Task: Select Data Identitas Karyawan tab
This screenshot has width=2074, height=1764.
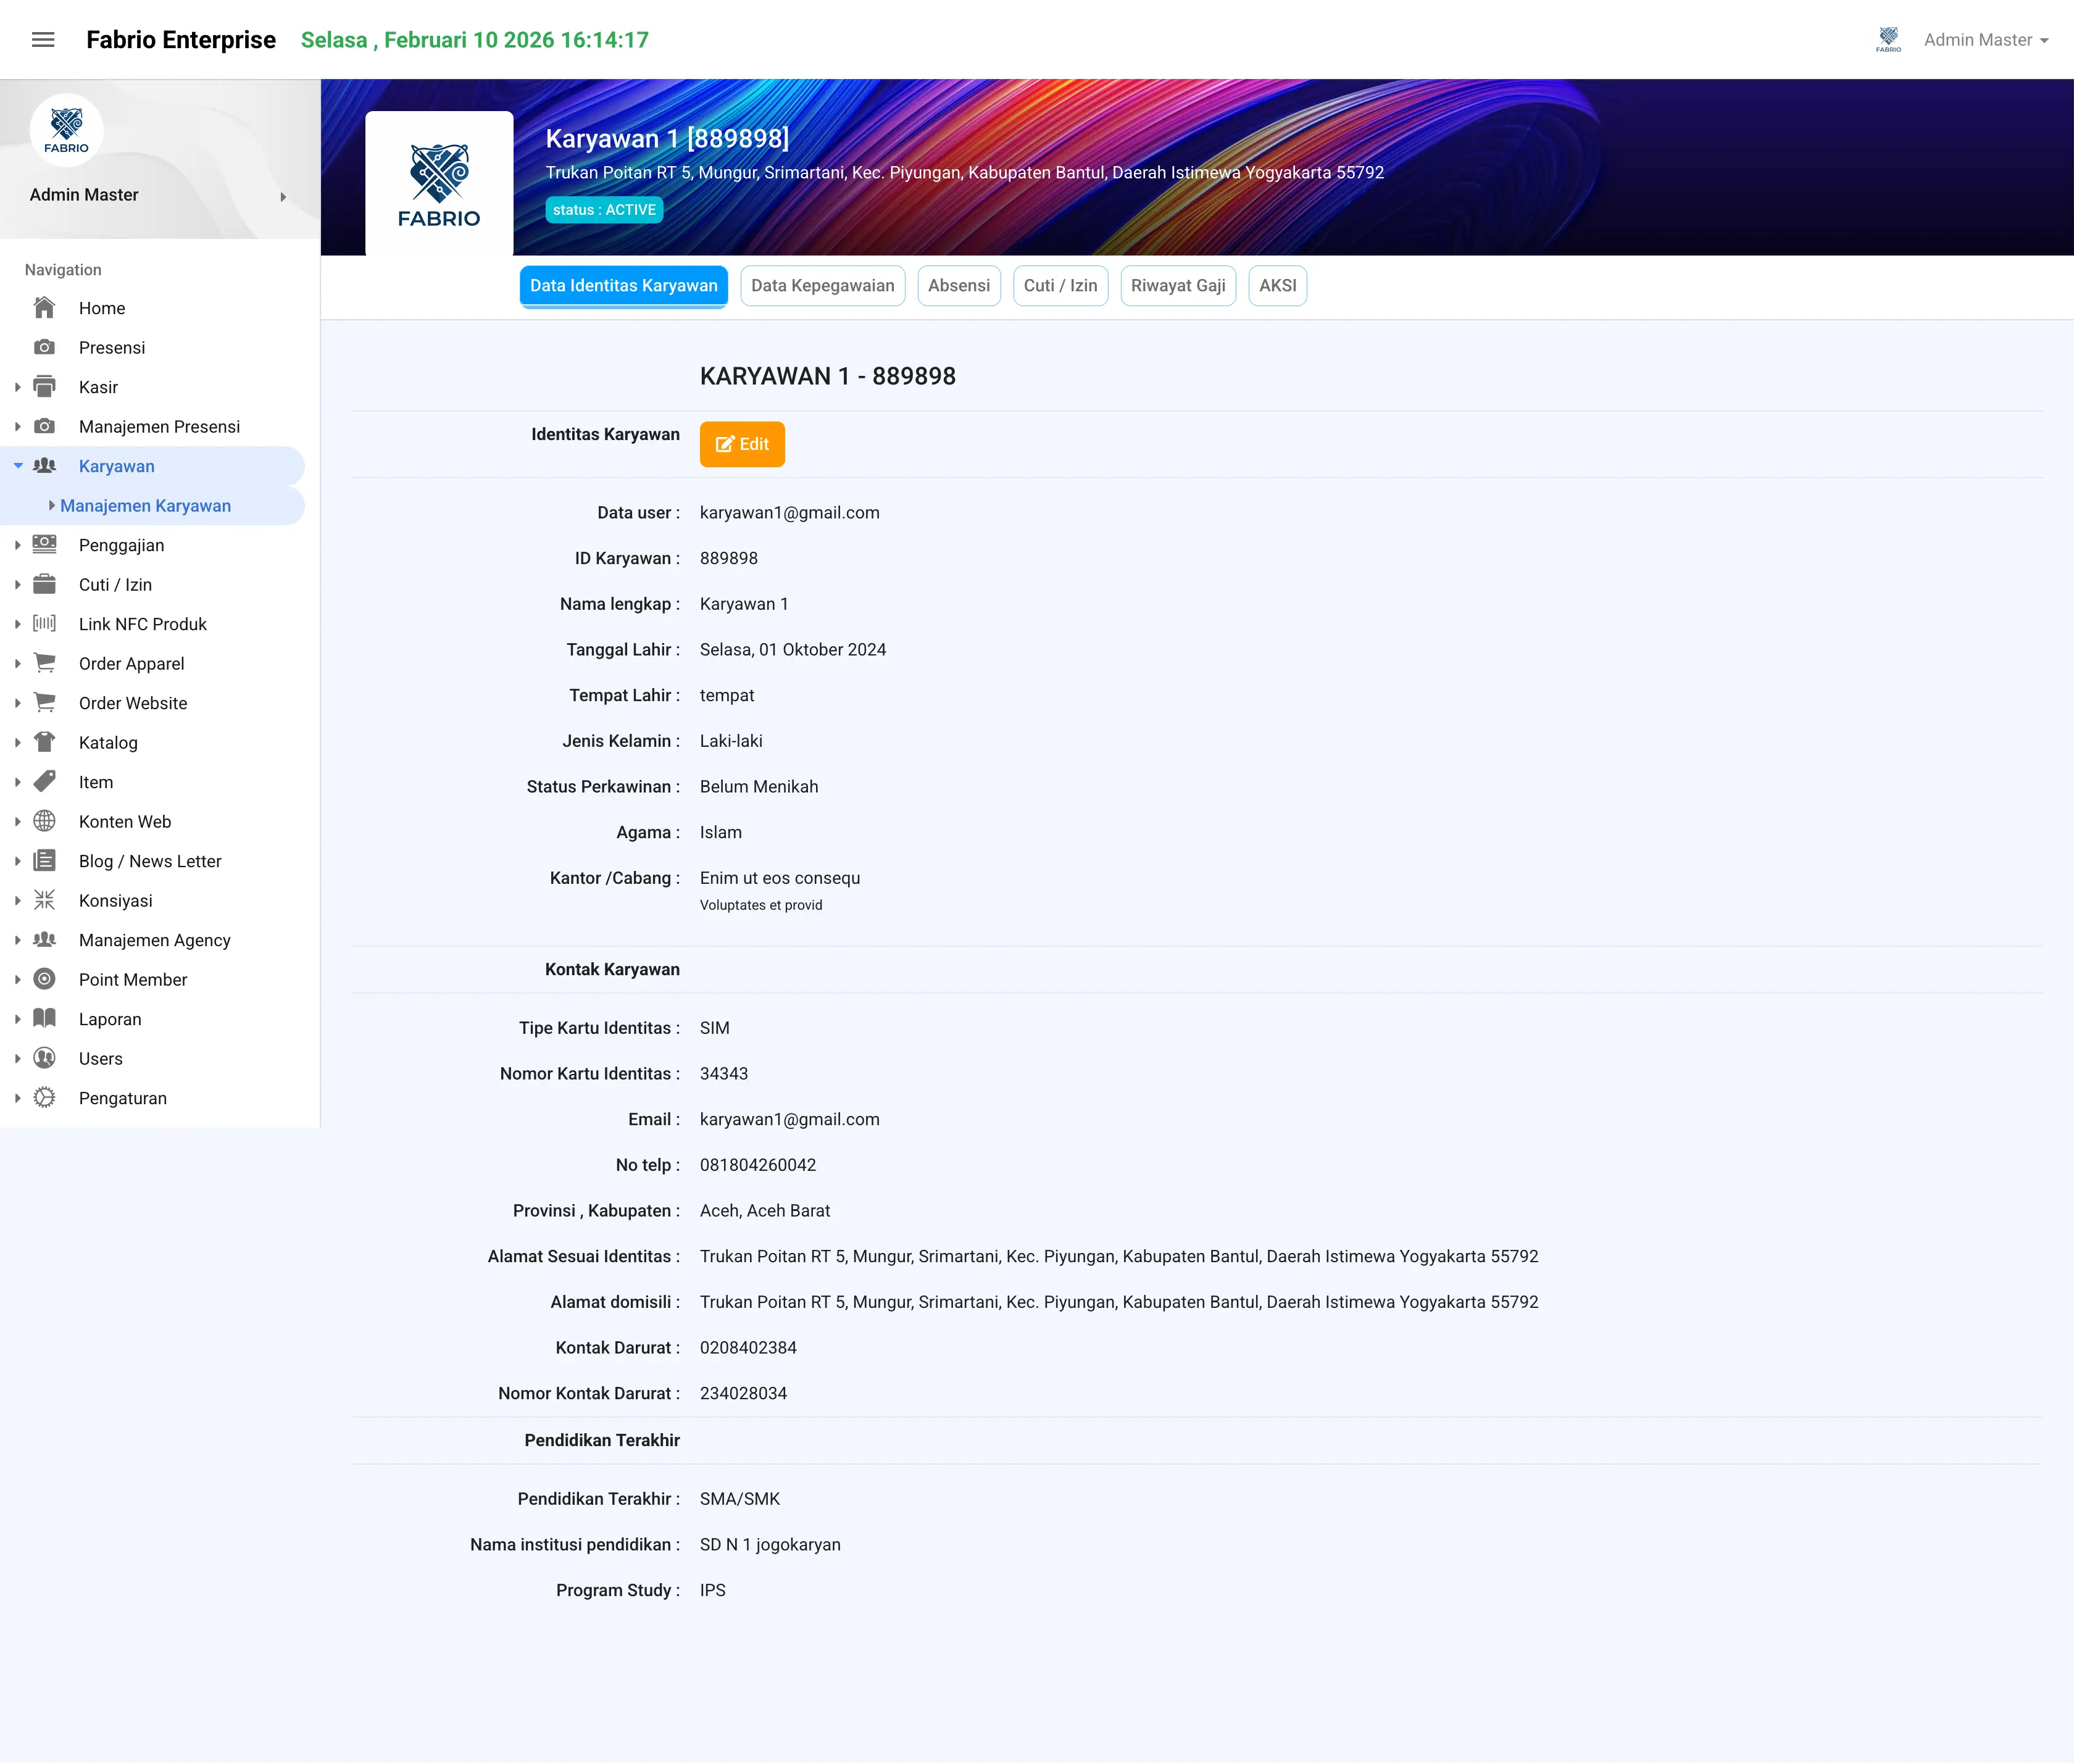Action: coord(623,286)
